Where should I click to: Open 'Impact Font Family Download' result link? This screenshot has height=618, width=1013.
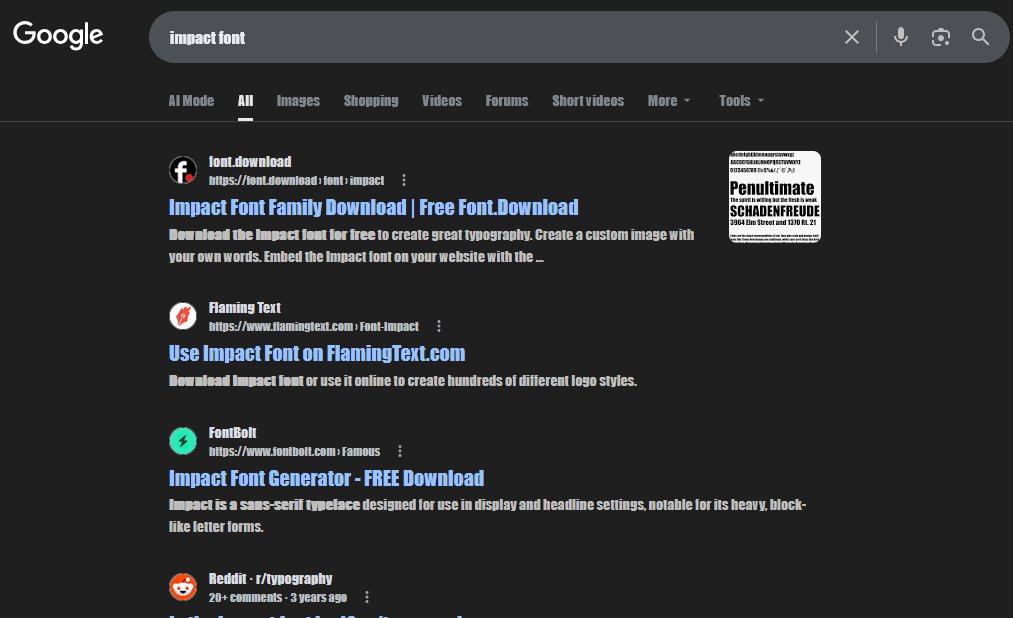pyautogui.click(x=373, y=207)
